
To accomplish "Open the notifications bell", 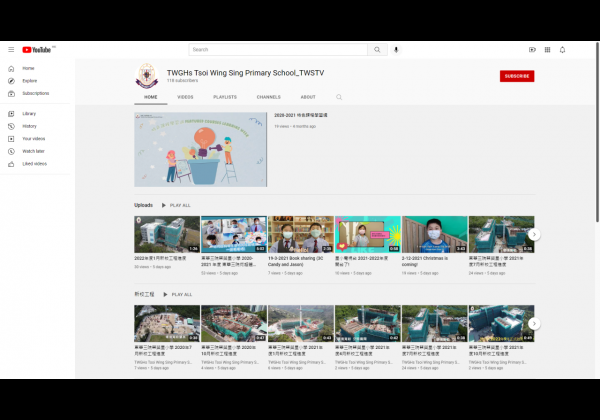I will (x=562, y=50).
